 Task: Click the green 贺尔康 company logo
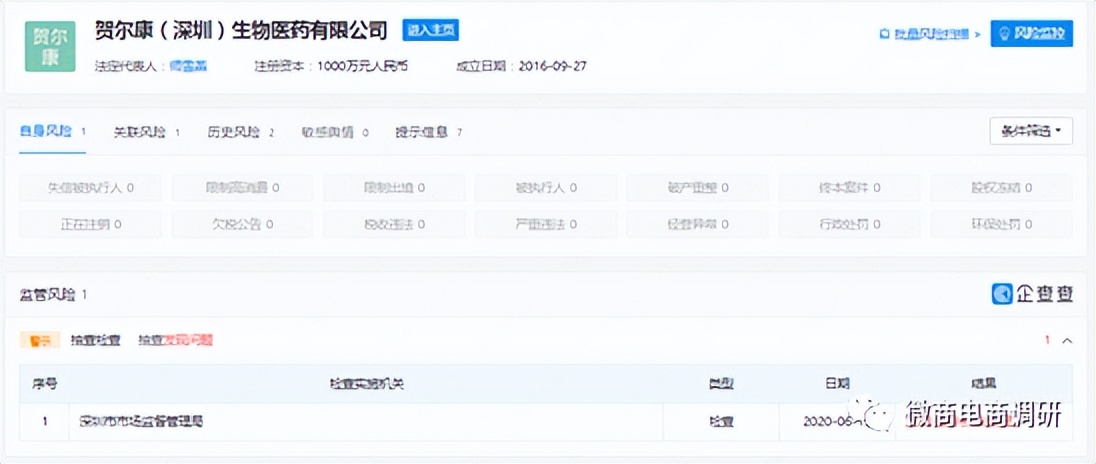click(50, 46)
